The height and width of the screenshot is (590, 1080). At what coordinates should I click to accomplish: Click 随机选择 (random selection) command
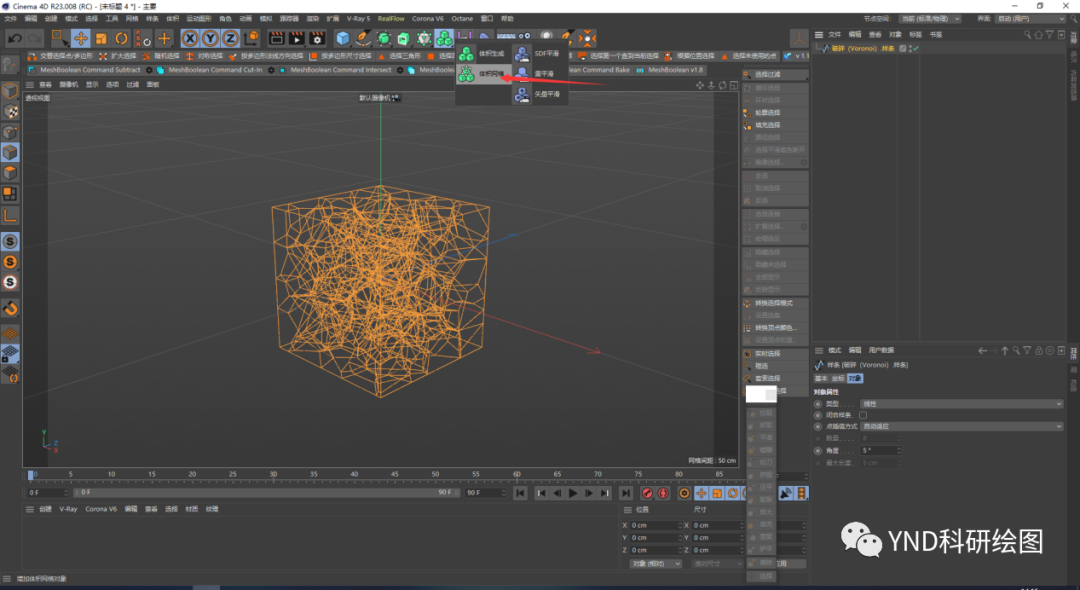pyautogui.click(x=160, y=56)
